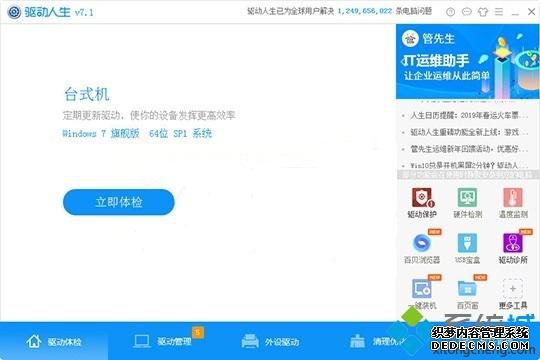The width and height of the screenshot is (540, 360).
Task: Open the 管先生运维 news link
Action: tap(468, 149)
